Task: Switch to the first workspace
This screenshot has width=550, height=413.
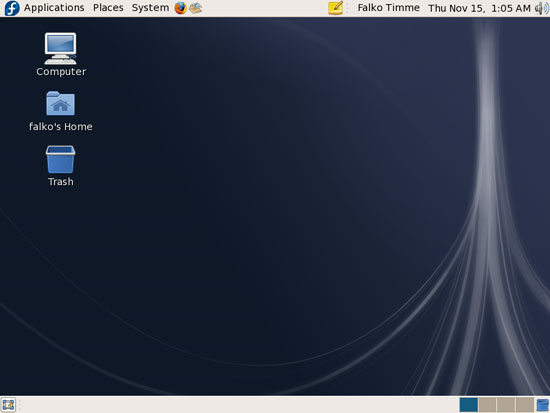Action: point(469,405)
